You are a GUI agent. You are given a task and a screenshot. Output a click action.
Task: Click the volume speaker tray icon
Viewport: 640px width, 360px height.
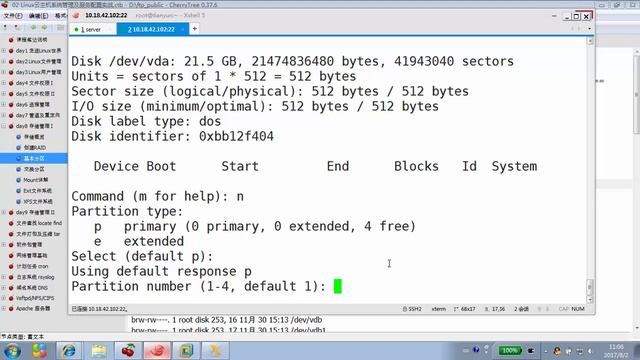[x=589, y=351]
